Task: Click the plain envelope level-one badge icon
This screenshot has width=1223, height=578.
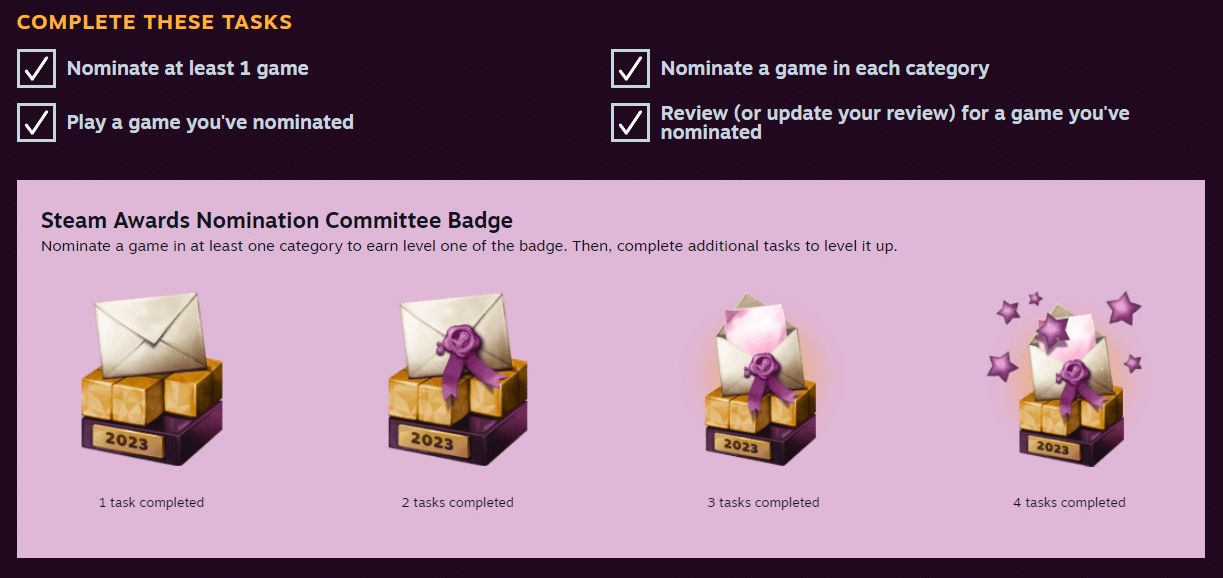Action: click(x=151, y=379)
